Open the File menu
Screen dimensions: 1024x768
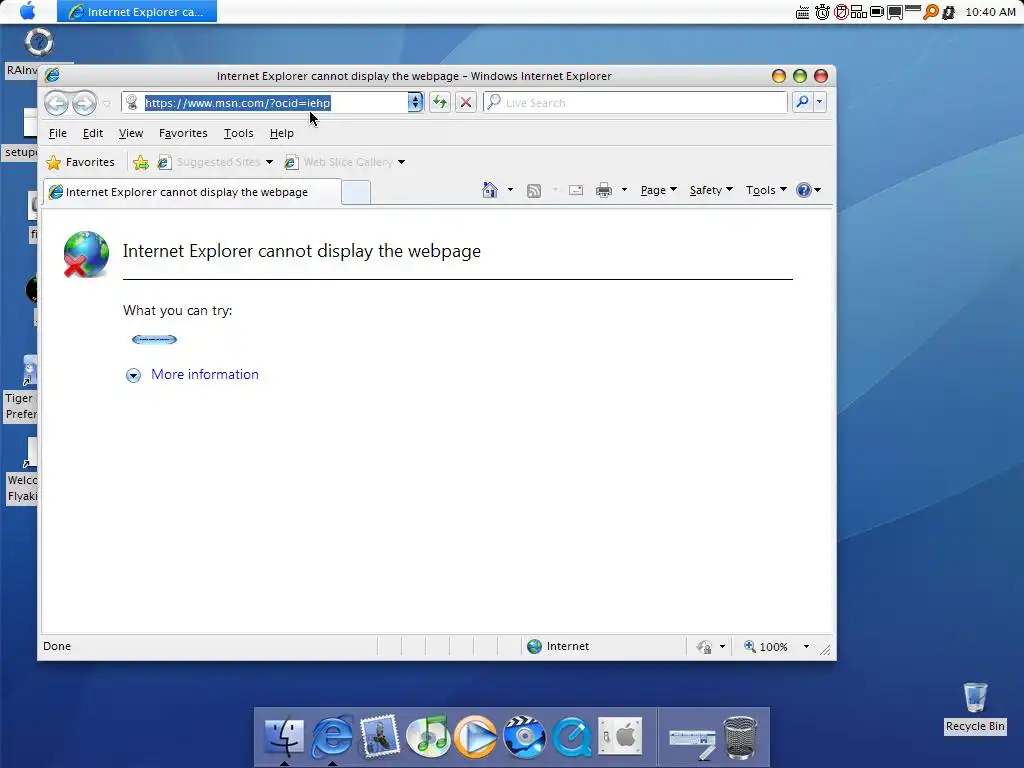tap(57, 133)
